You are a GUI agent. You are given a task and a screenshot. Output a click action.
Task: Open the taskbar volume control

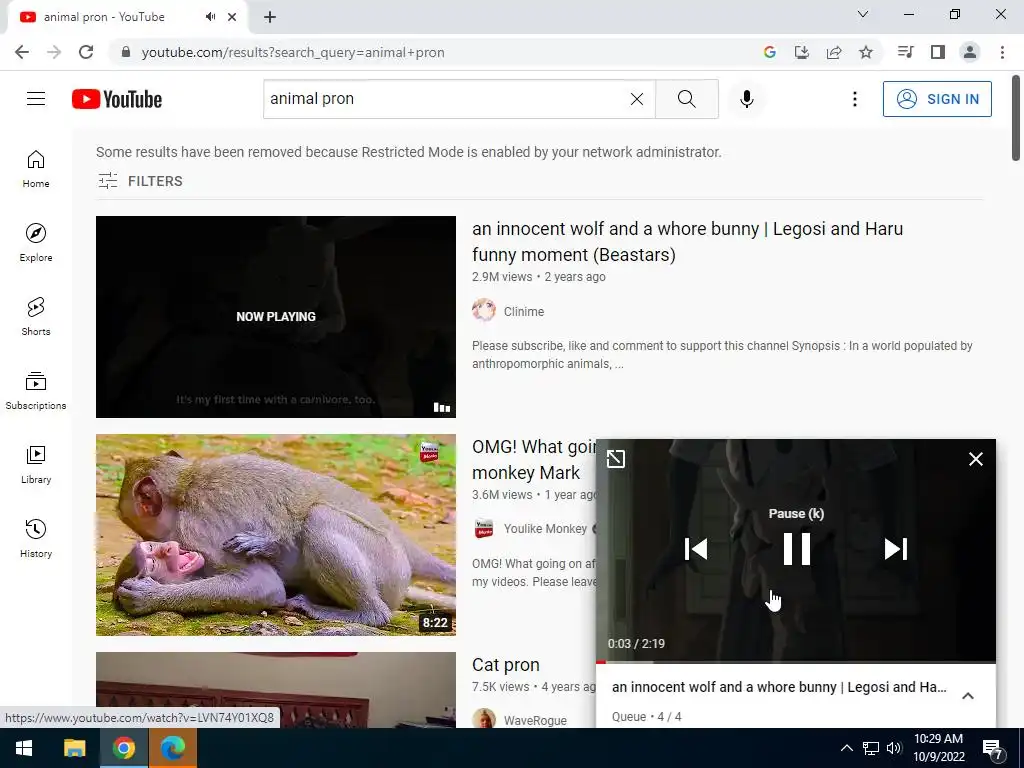pyautogui.click(x=894, y=748)
